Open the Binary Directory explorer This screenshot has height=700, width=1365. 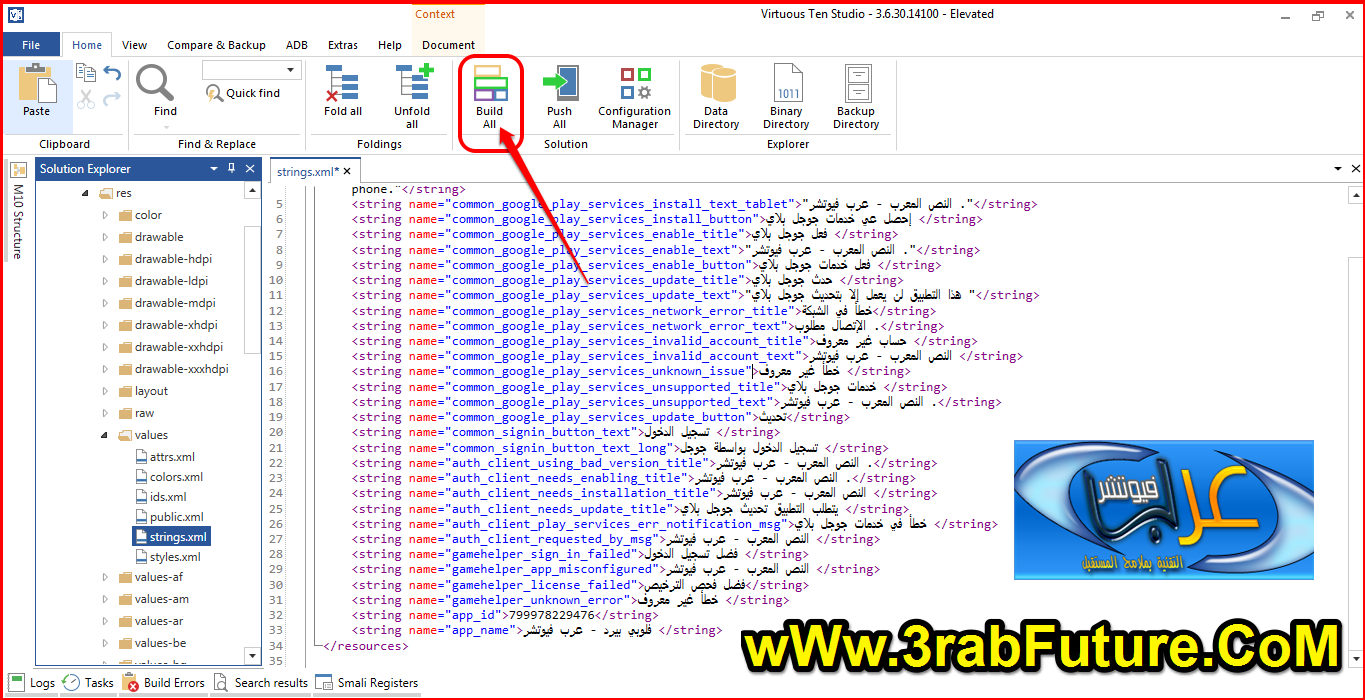(786, 96)
